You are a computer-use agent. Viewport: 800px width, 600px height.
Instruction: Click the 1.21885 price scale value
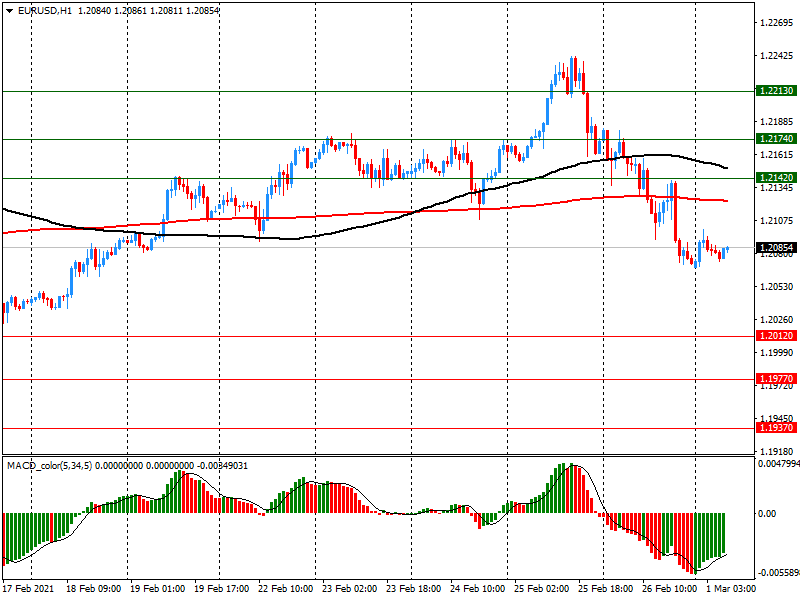777,122
